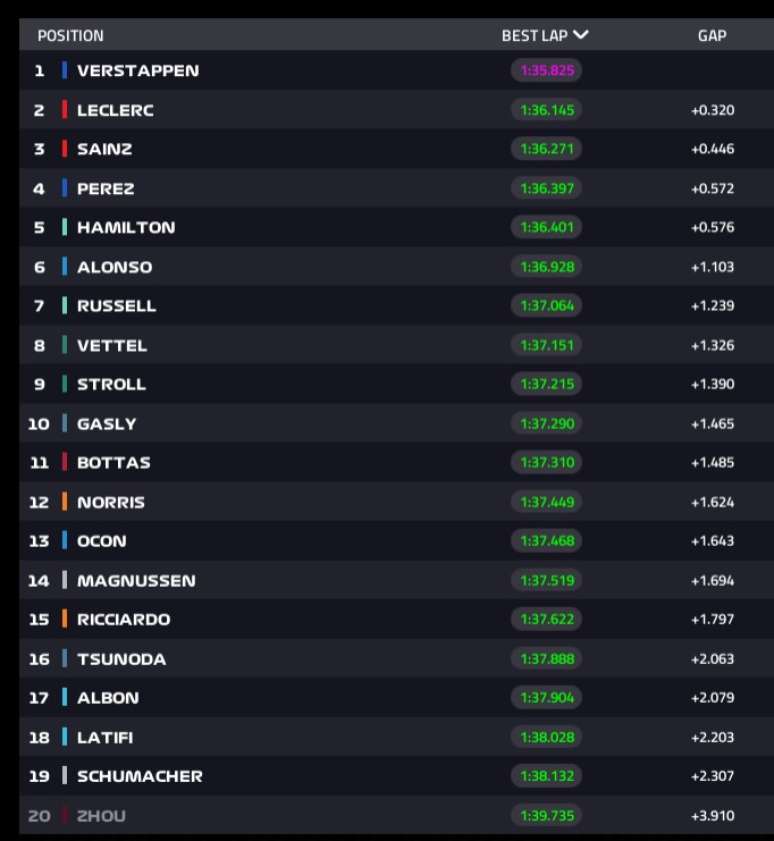
Task: Open driver name Magnussen
Action: point(136,580)
